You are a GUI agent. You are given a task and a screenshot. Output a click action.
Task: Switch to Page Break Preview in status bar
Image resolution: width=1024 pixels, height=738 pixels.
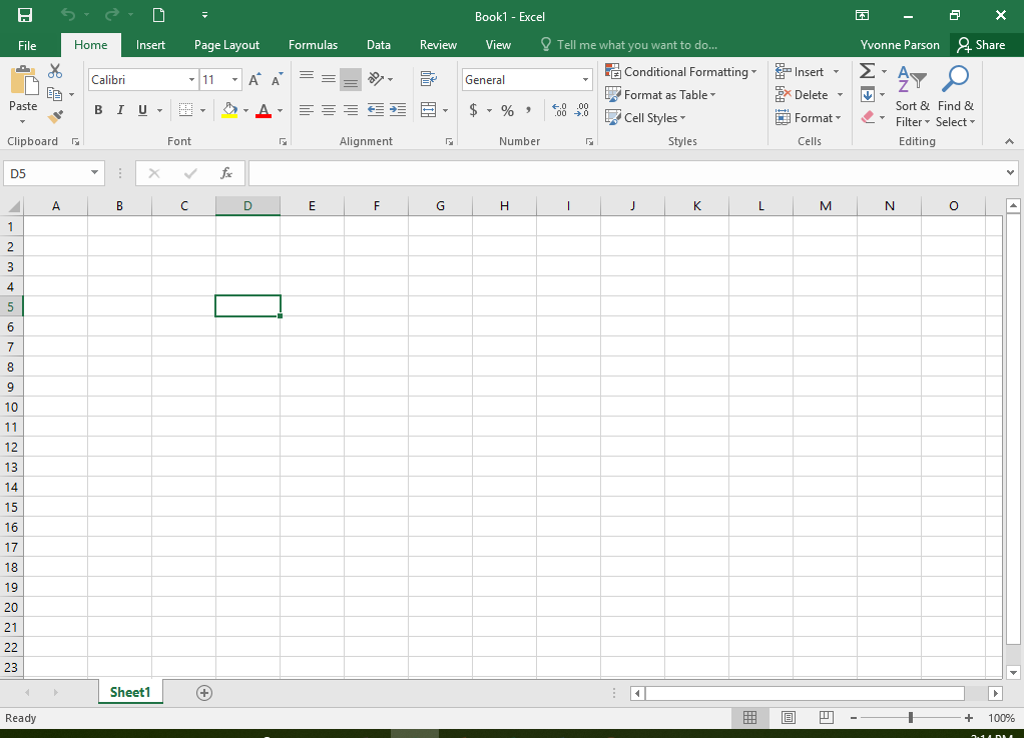(x=826, y=718)
